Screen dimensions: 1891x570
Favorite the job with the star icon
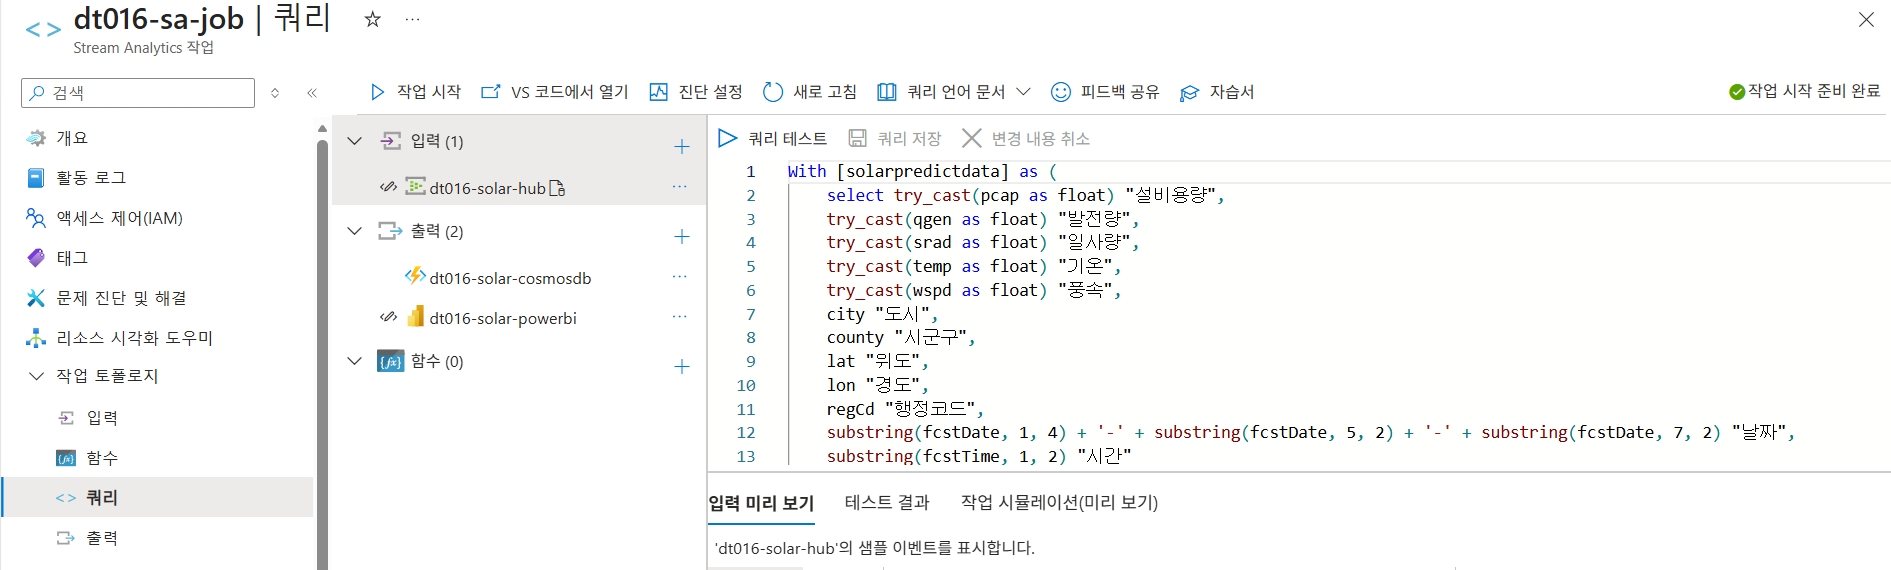click(x=372, y=19)
